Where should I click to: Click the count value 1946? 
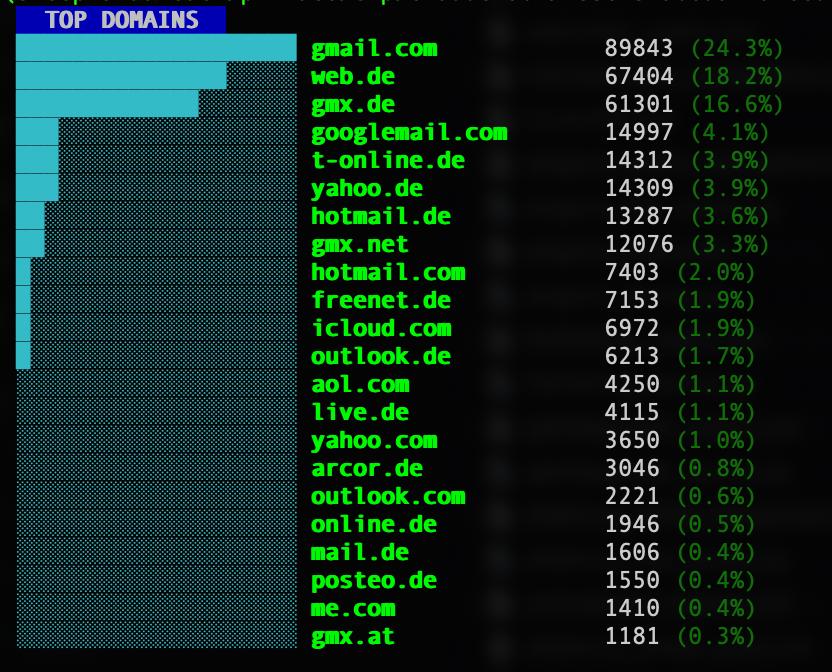pyautogui.click(x=632, y=524)
